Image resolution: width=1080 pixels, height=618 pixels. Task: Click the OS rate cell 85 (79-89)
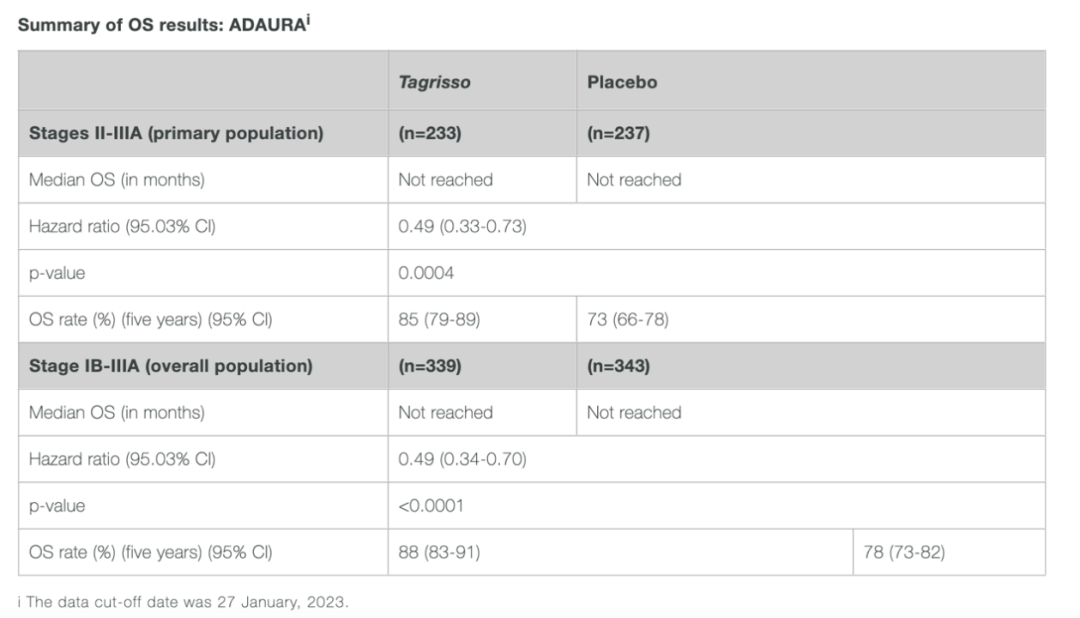[x=439, y=320]
